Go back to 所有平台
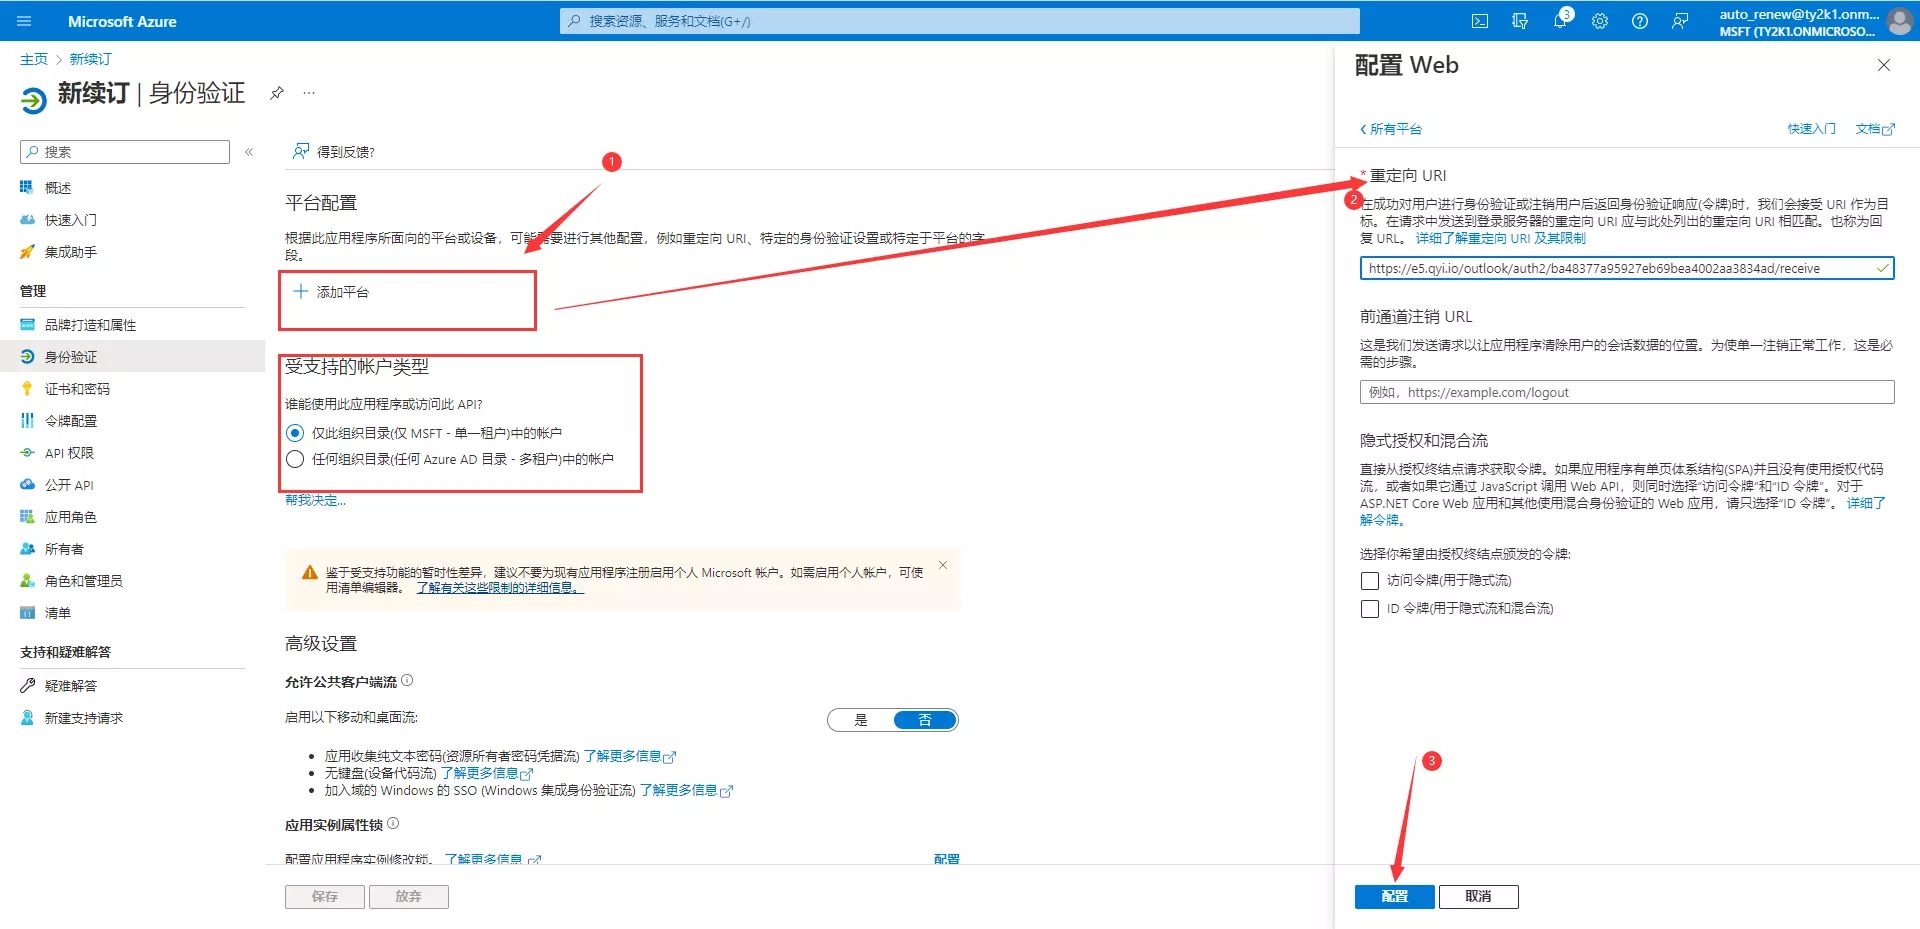The image size is (1920, 929). point(1391,129)
